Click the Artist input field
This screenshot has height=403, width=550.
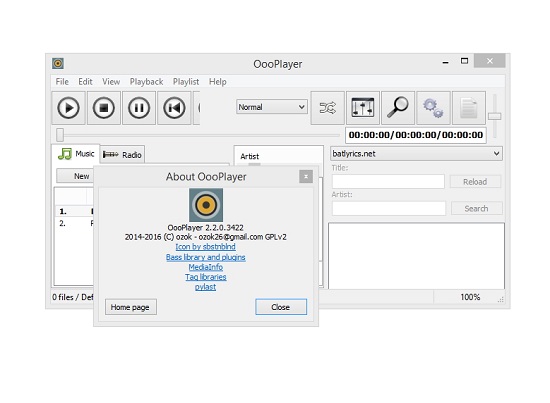click(389, 208)
